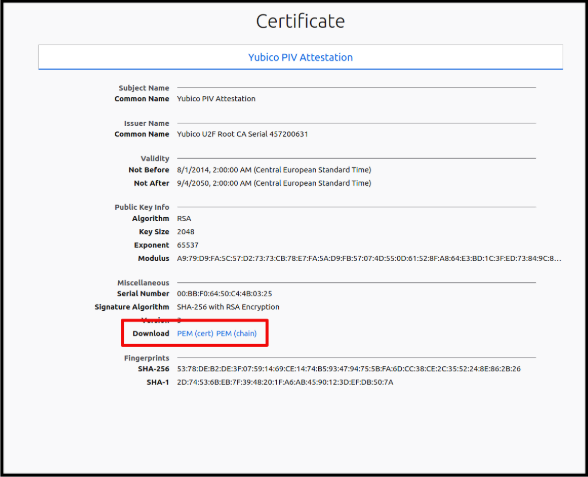The height and width of the screenshot is (477, 588).
Task: Click the SHA-1 fingerprint label
Action: click(x=158, y=382)
